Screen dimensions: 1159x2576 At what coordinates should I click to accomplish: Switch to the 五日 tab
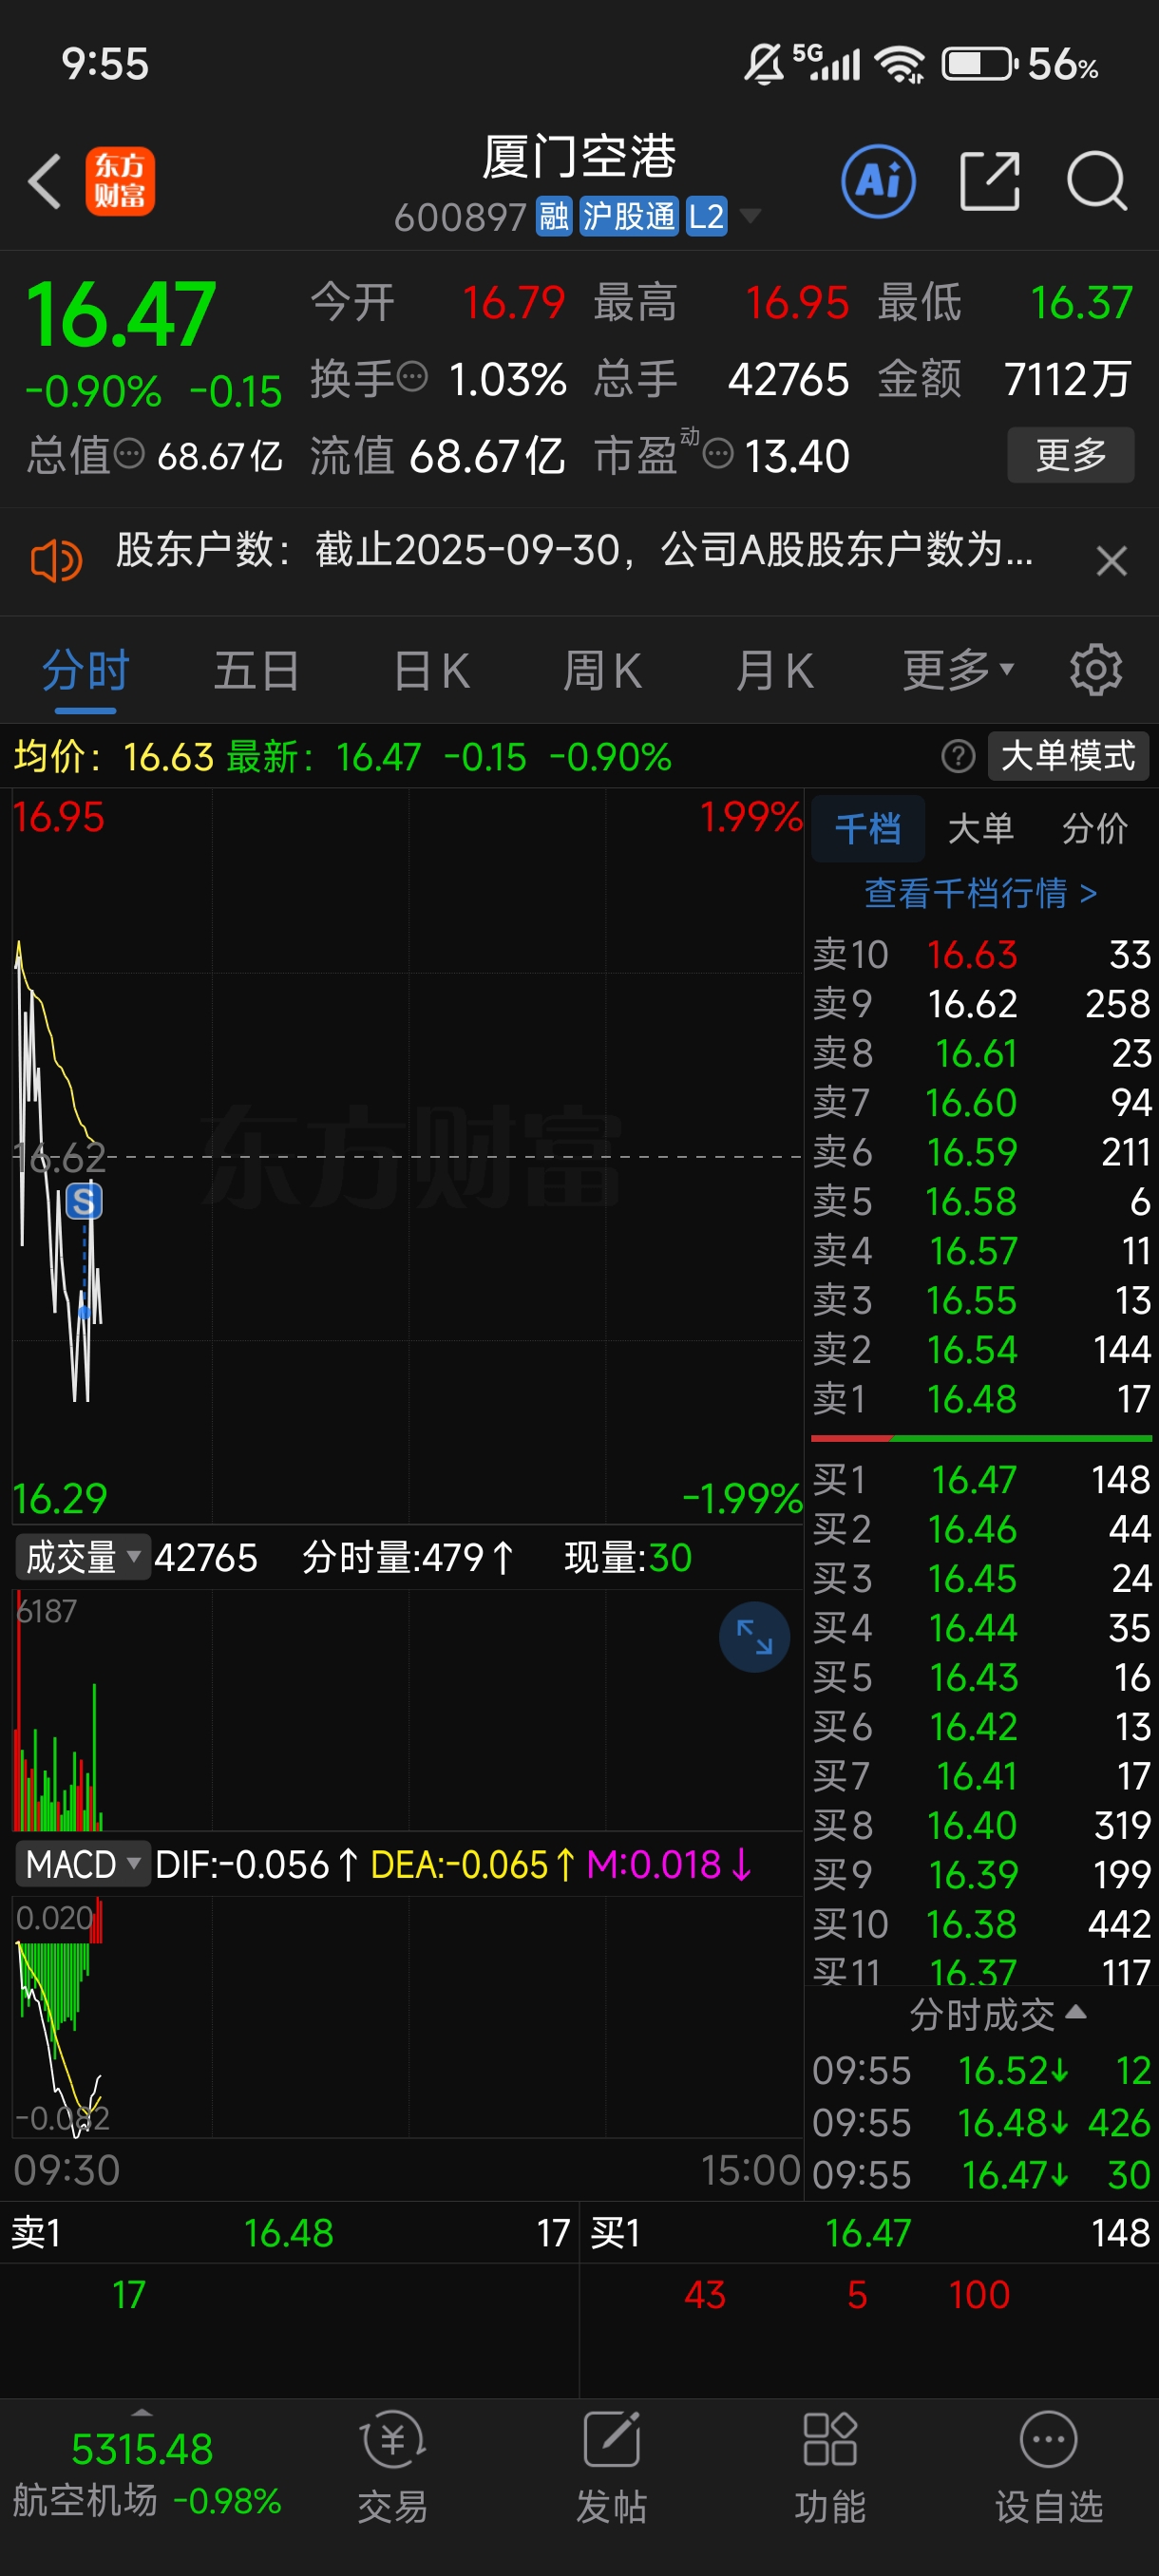click(x=257, y=671)
